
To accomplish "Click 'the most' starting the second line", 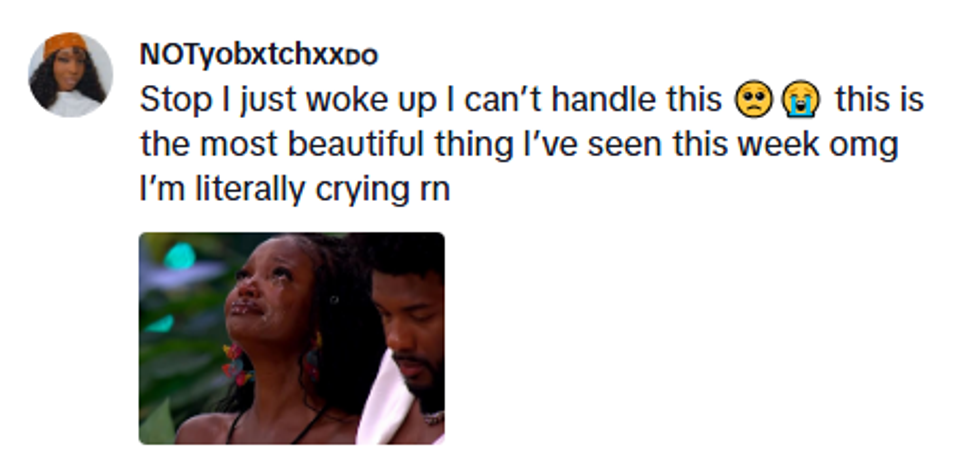I will click(x=209, y=144).
